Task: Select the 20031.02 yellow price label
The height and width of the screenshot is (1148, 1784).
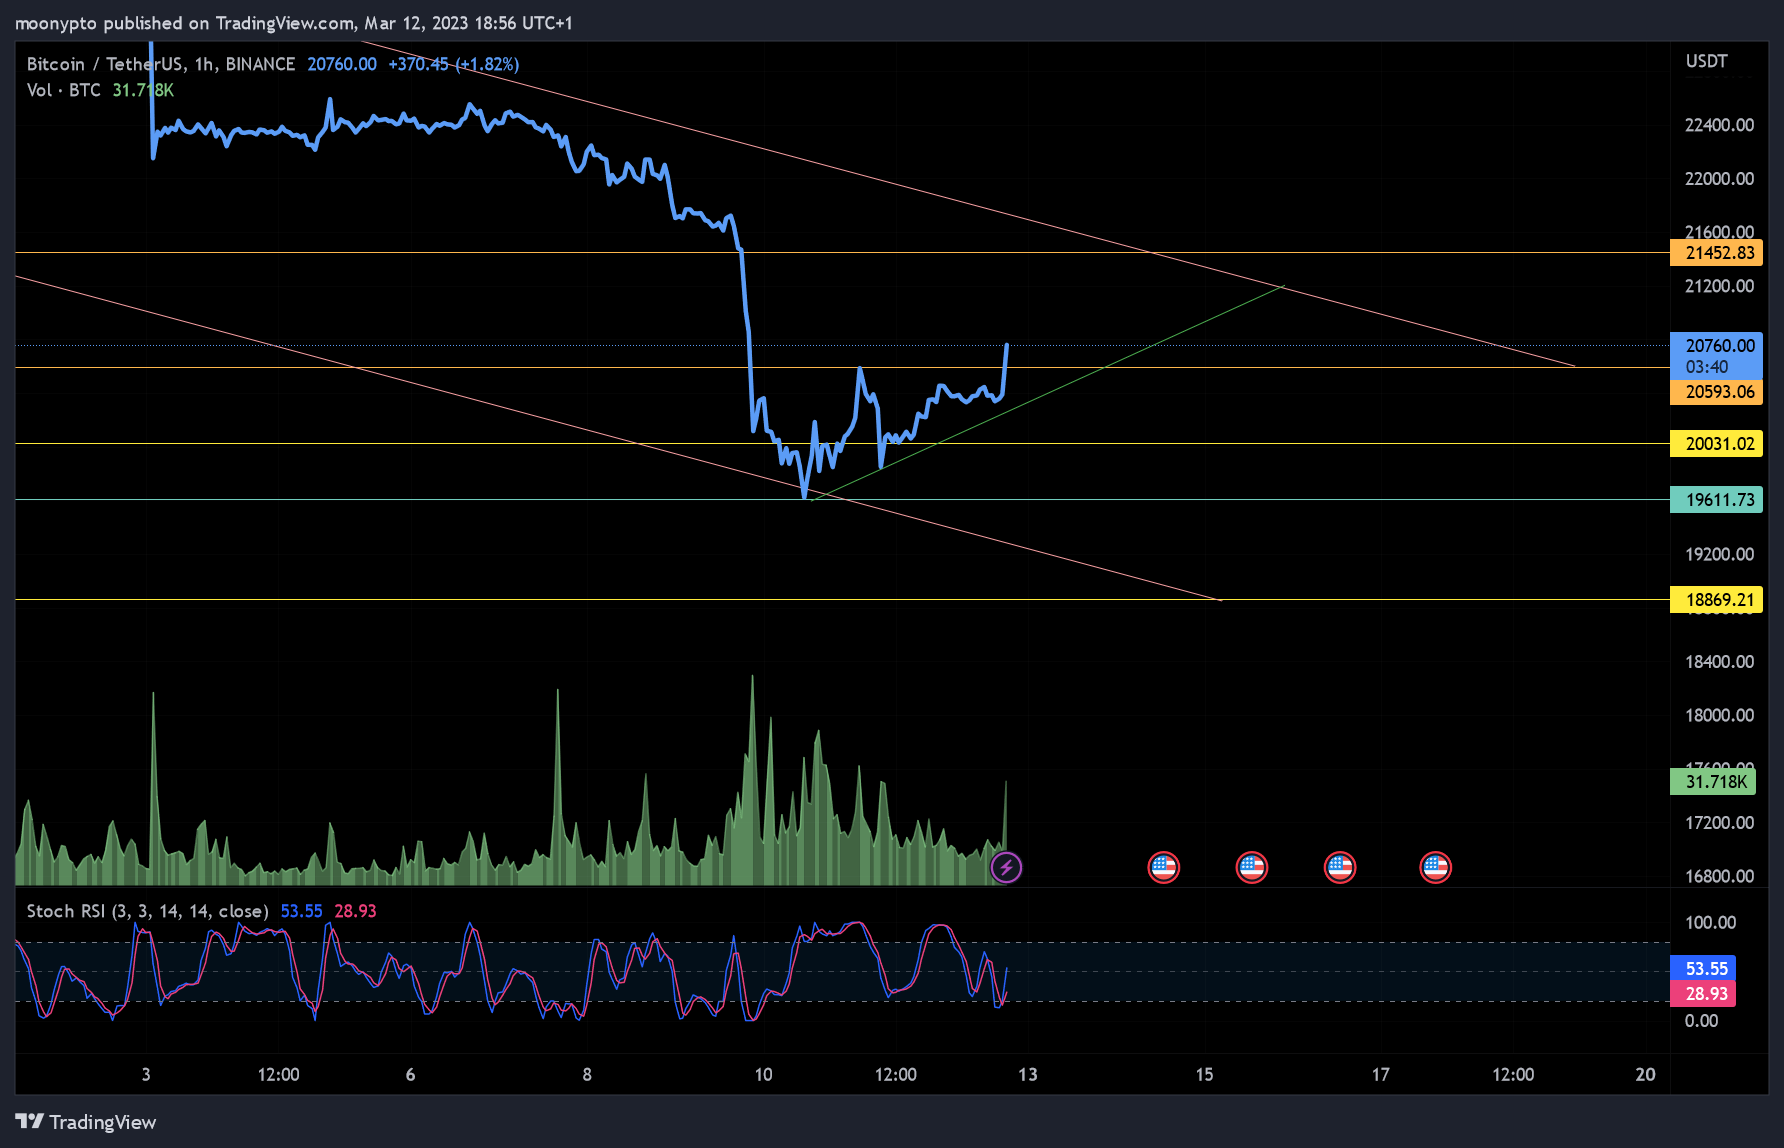Action: pyautogui.click(x=1716, y=444)
